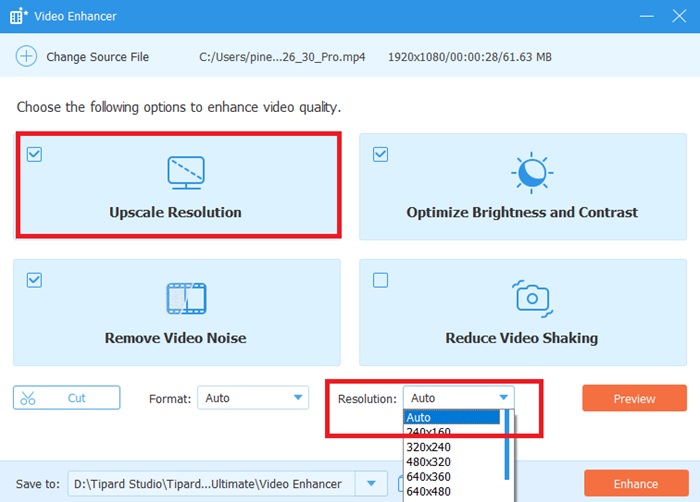Click the plus icon to change source file

(26, 57)
